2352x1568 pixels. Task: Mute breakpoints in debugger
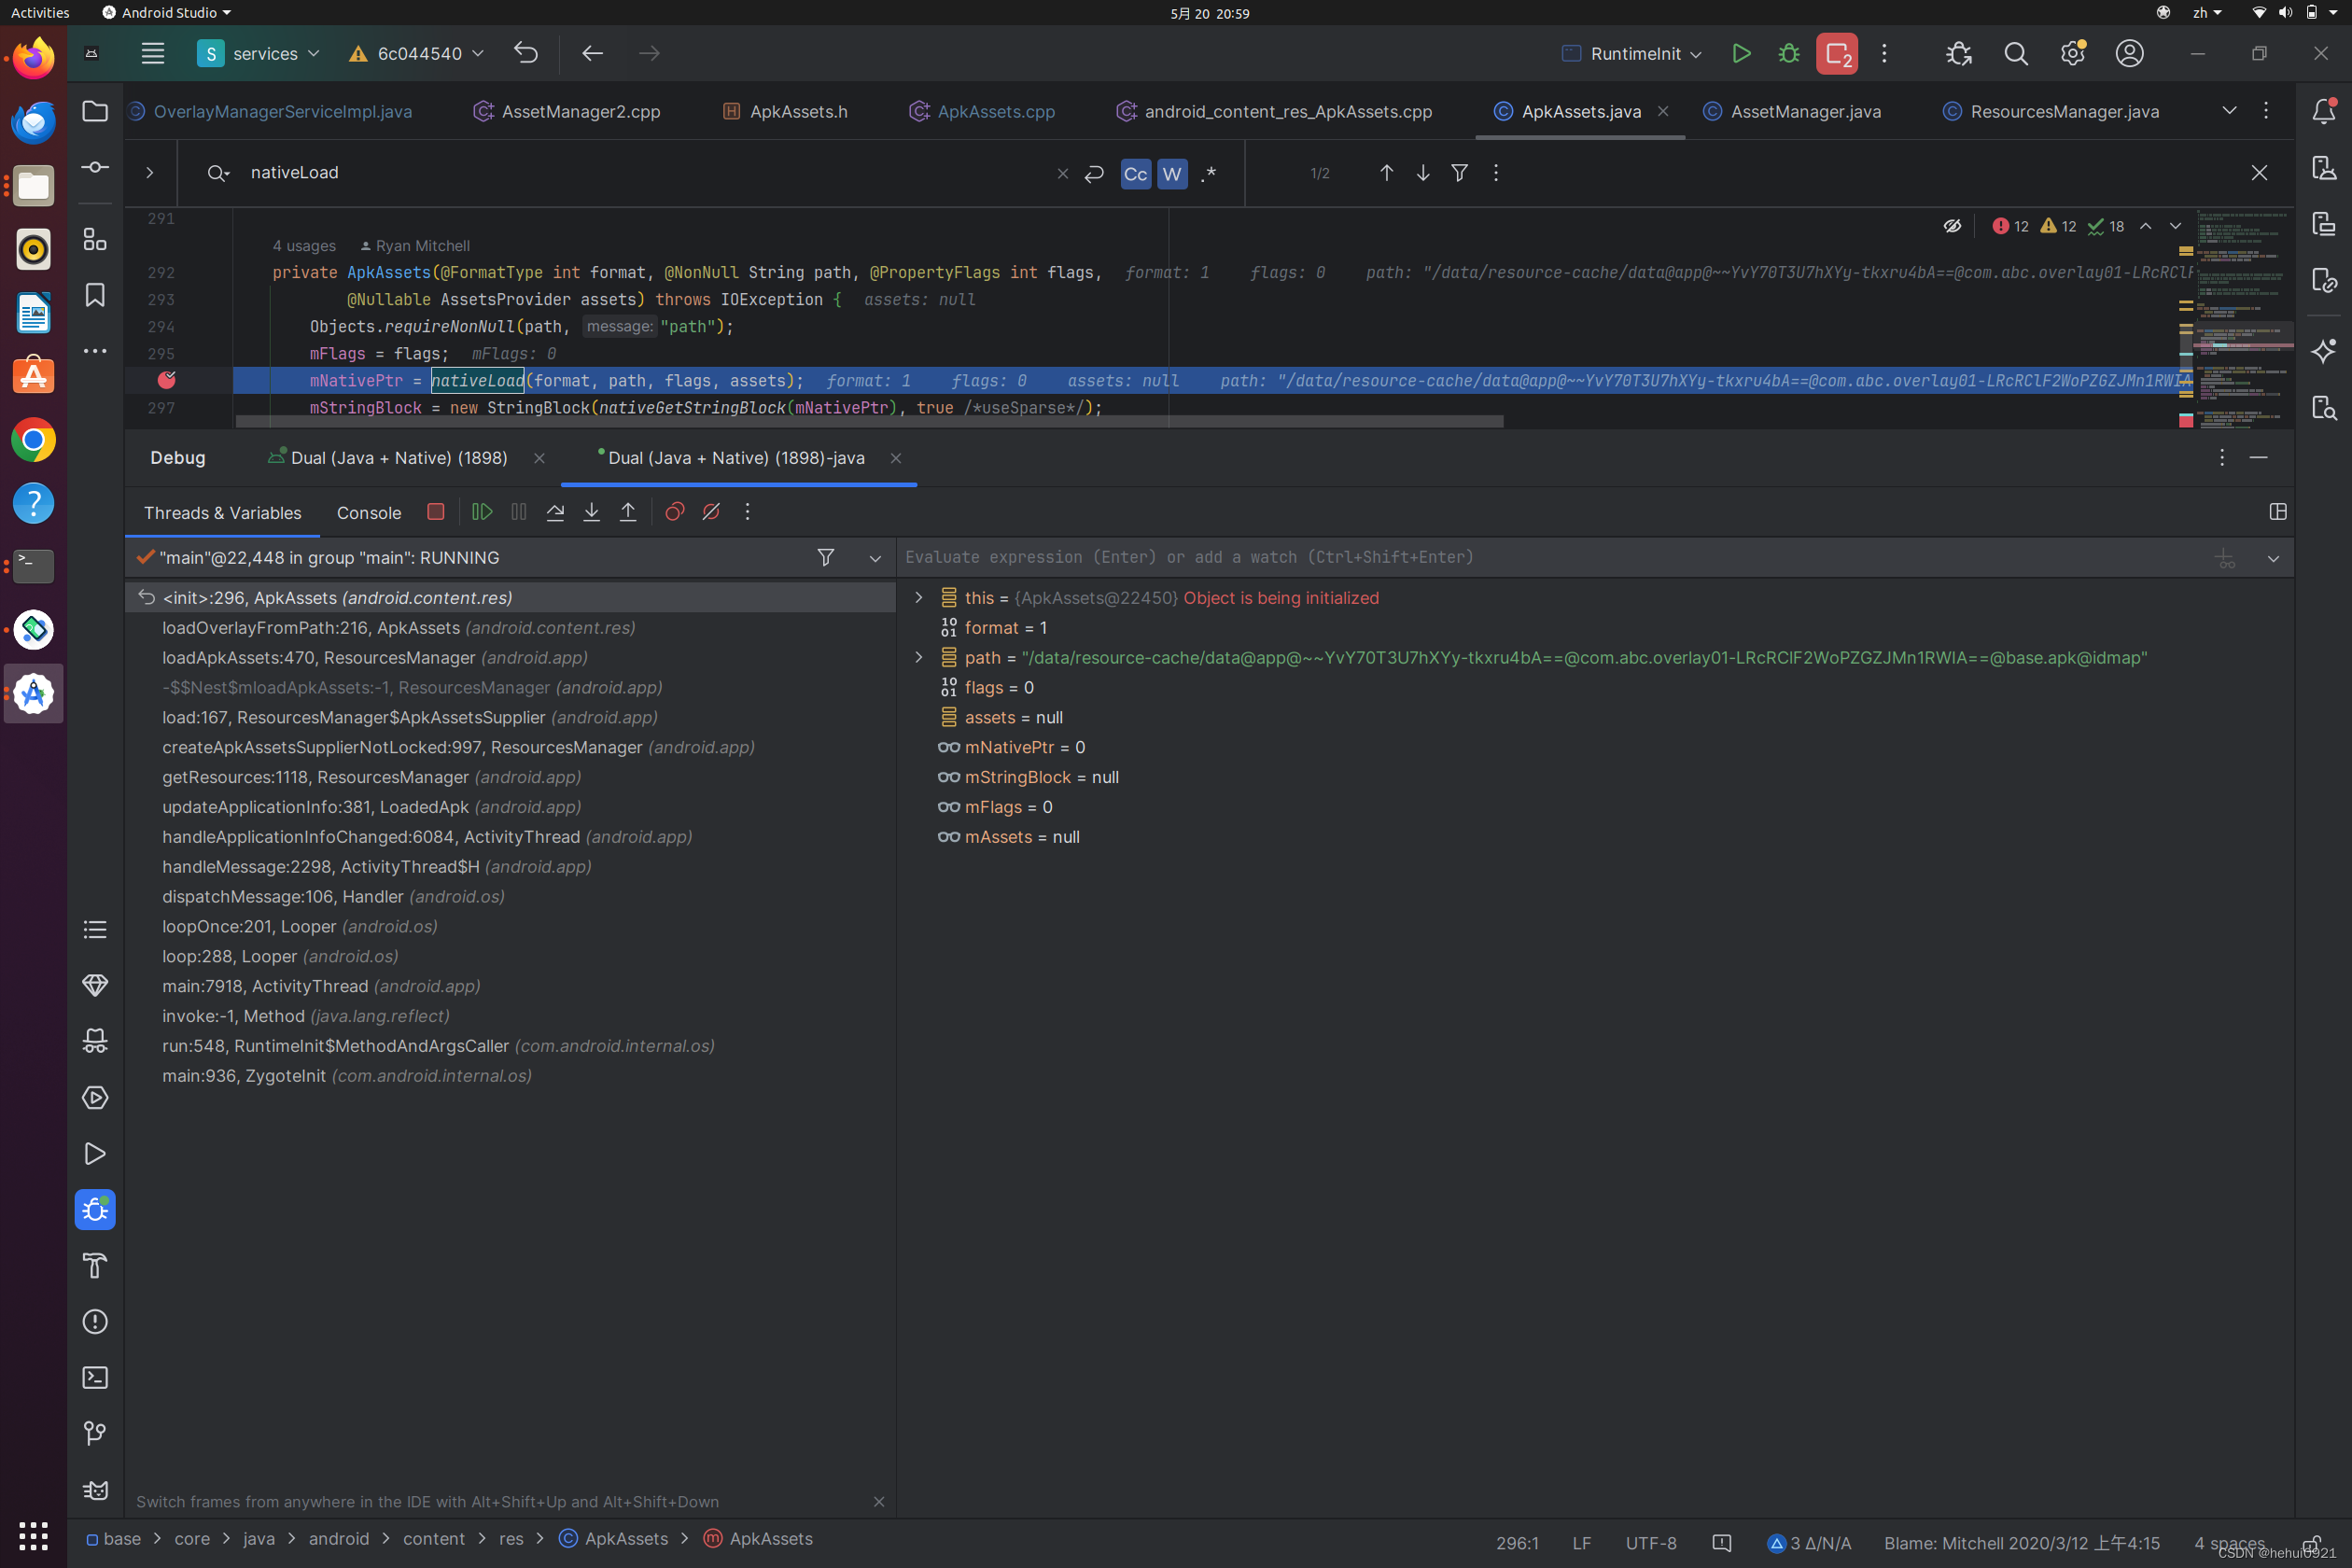711,512
